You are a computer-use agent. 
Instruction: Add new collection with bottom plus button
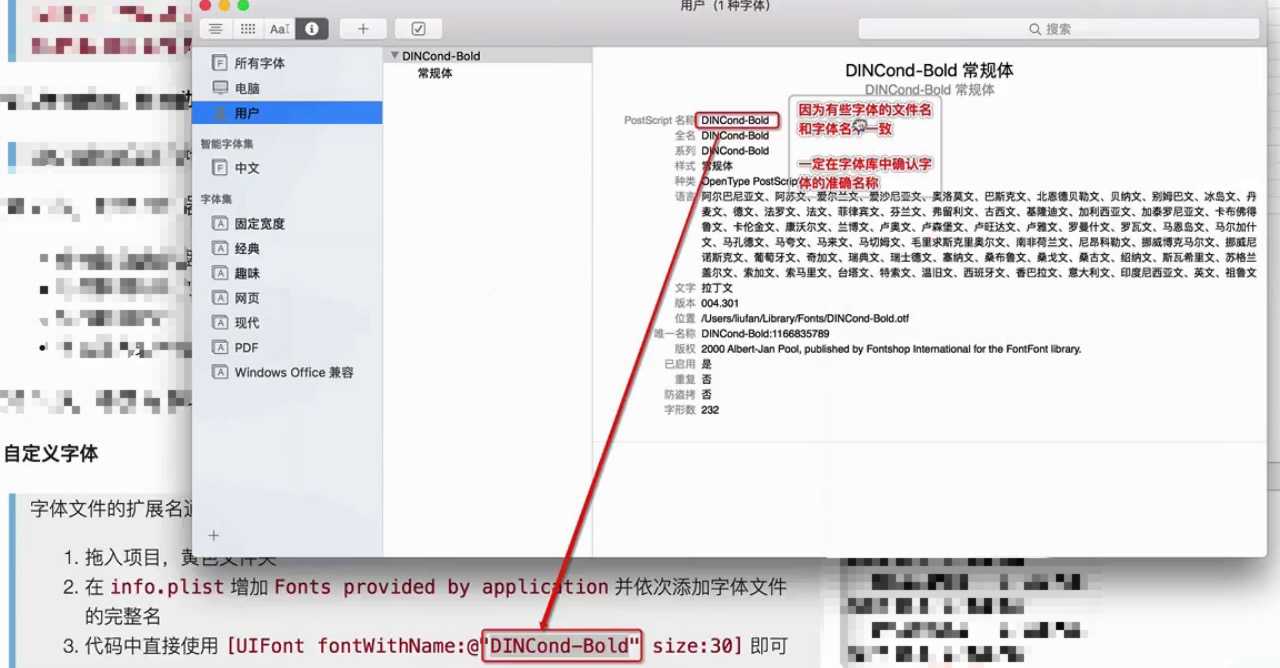[x=213, y=535]
